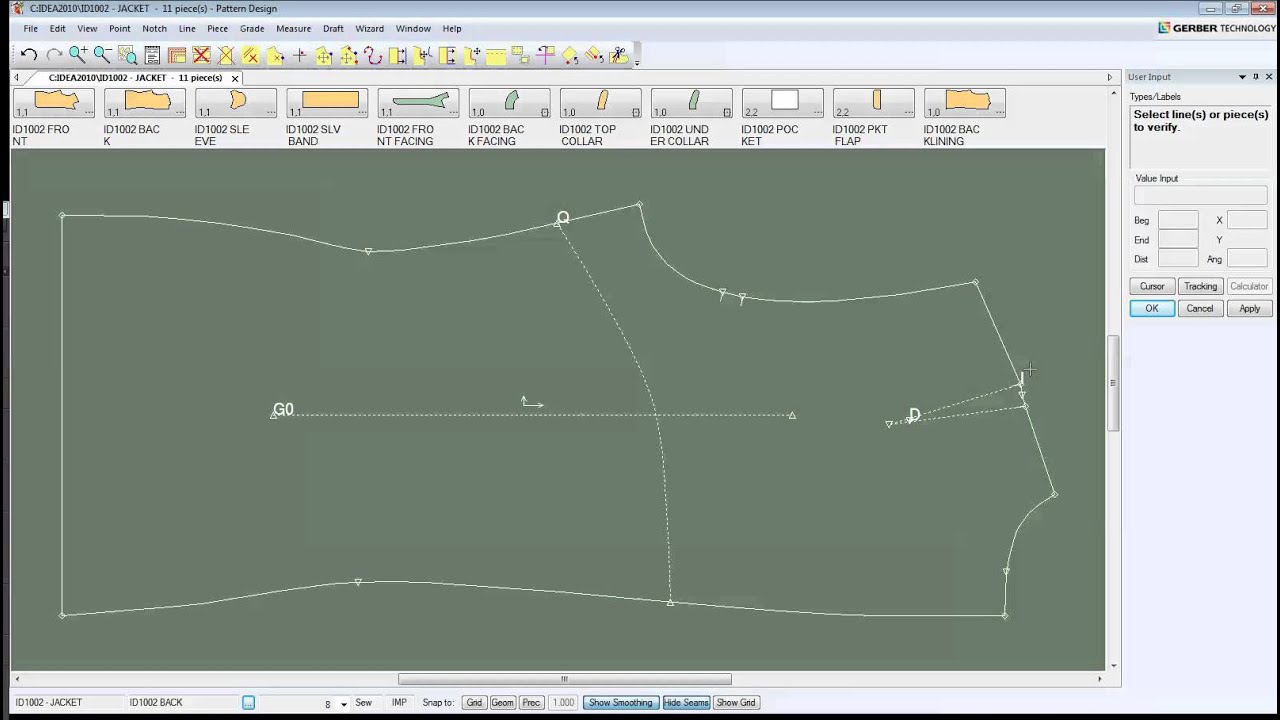The width and height of the screenshot is (1280, 720).
Task: Click the Redo arrow icon
Action: point(54,55)
